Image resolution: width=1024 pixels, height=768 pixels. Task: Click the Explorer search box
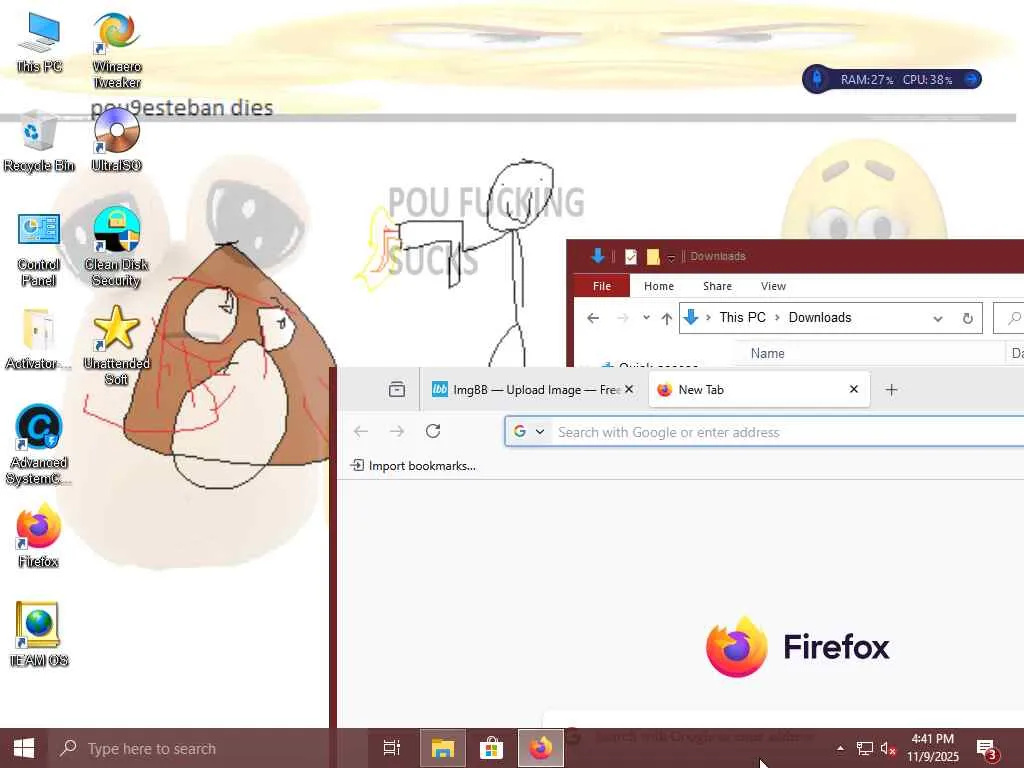point(1009,318)
